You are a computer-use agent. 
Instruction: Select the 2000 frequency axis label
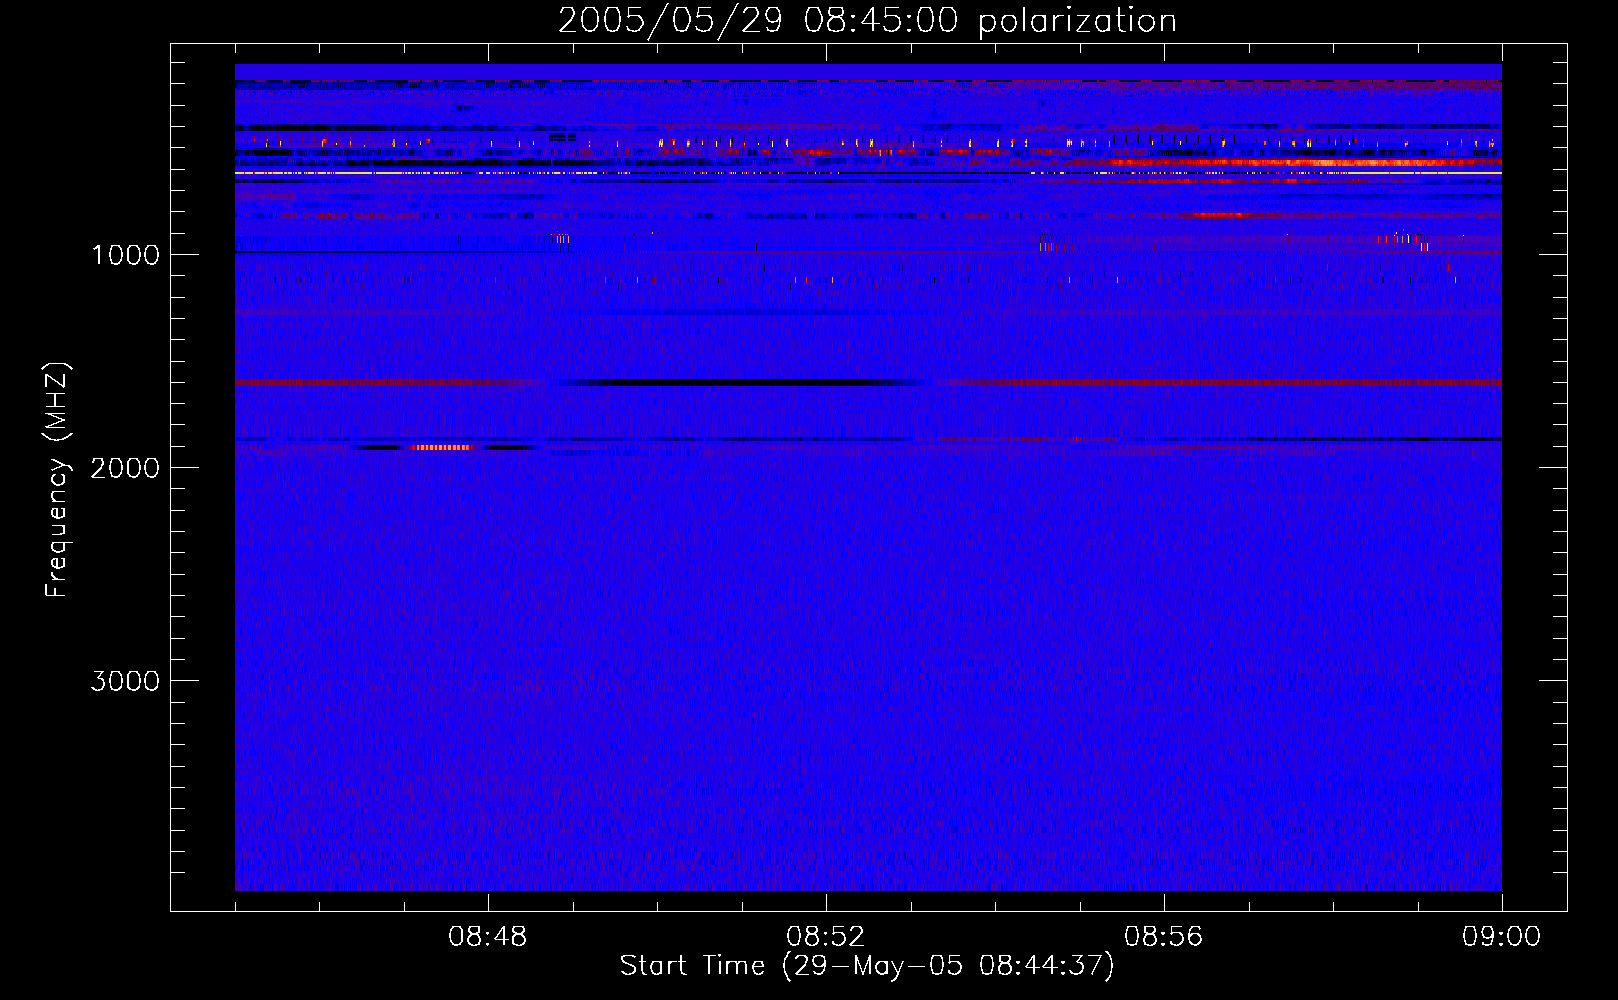coord(125,468)
